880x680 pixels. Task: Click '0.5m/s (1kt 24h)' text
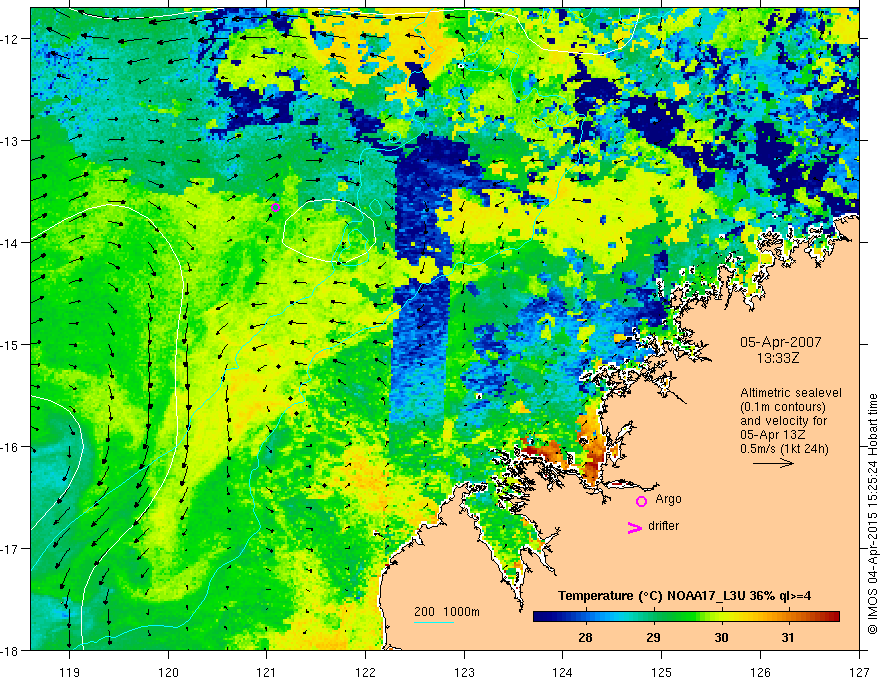(784, 449)
